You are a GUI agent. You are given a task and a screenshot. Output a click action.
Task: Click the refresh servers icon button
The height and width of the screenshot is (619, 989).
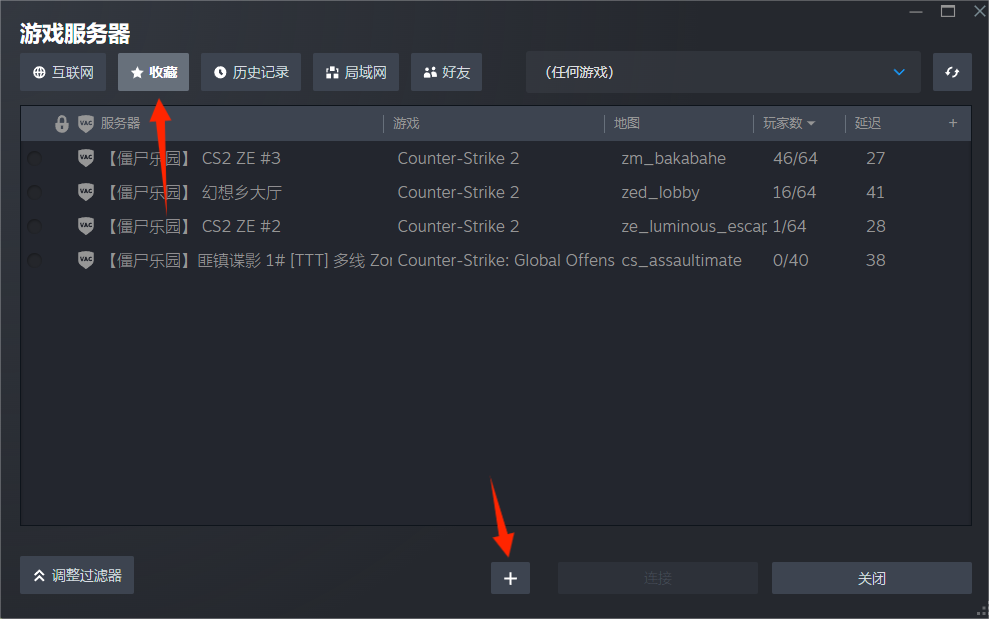[951, 72]
